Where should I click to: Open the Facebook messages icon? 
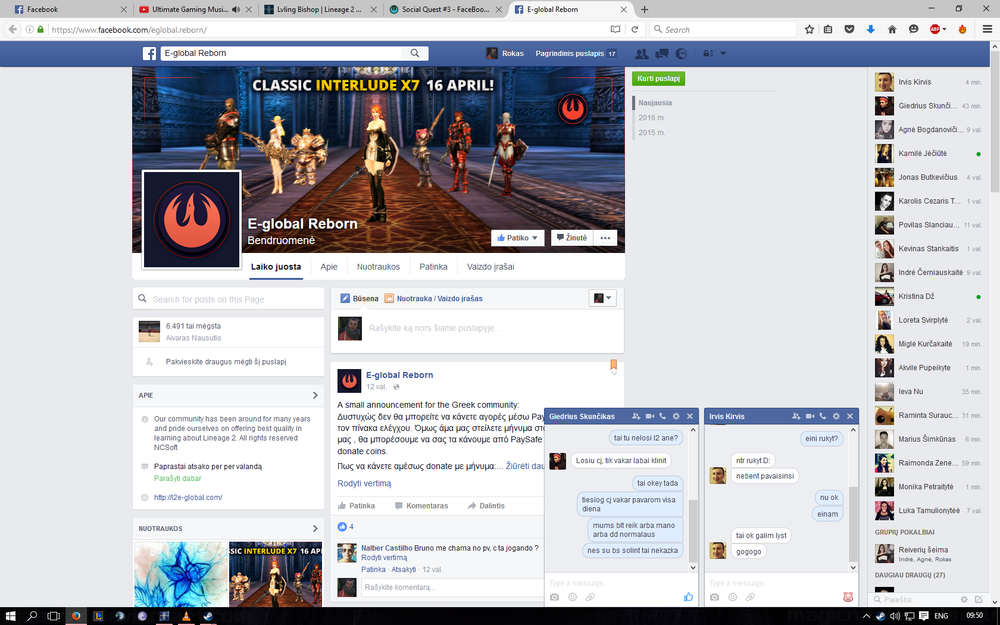(x=660, y=53)
